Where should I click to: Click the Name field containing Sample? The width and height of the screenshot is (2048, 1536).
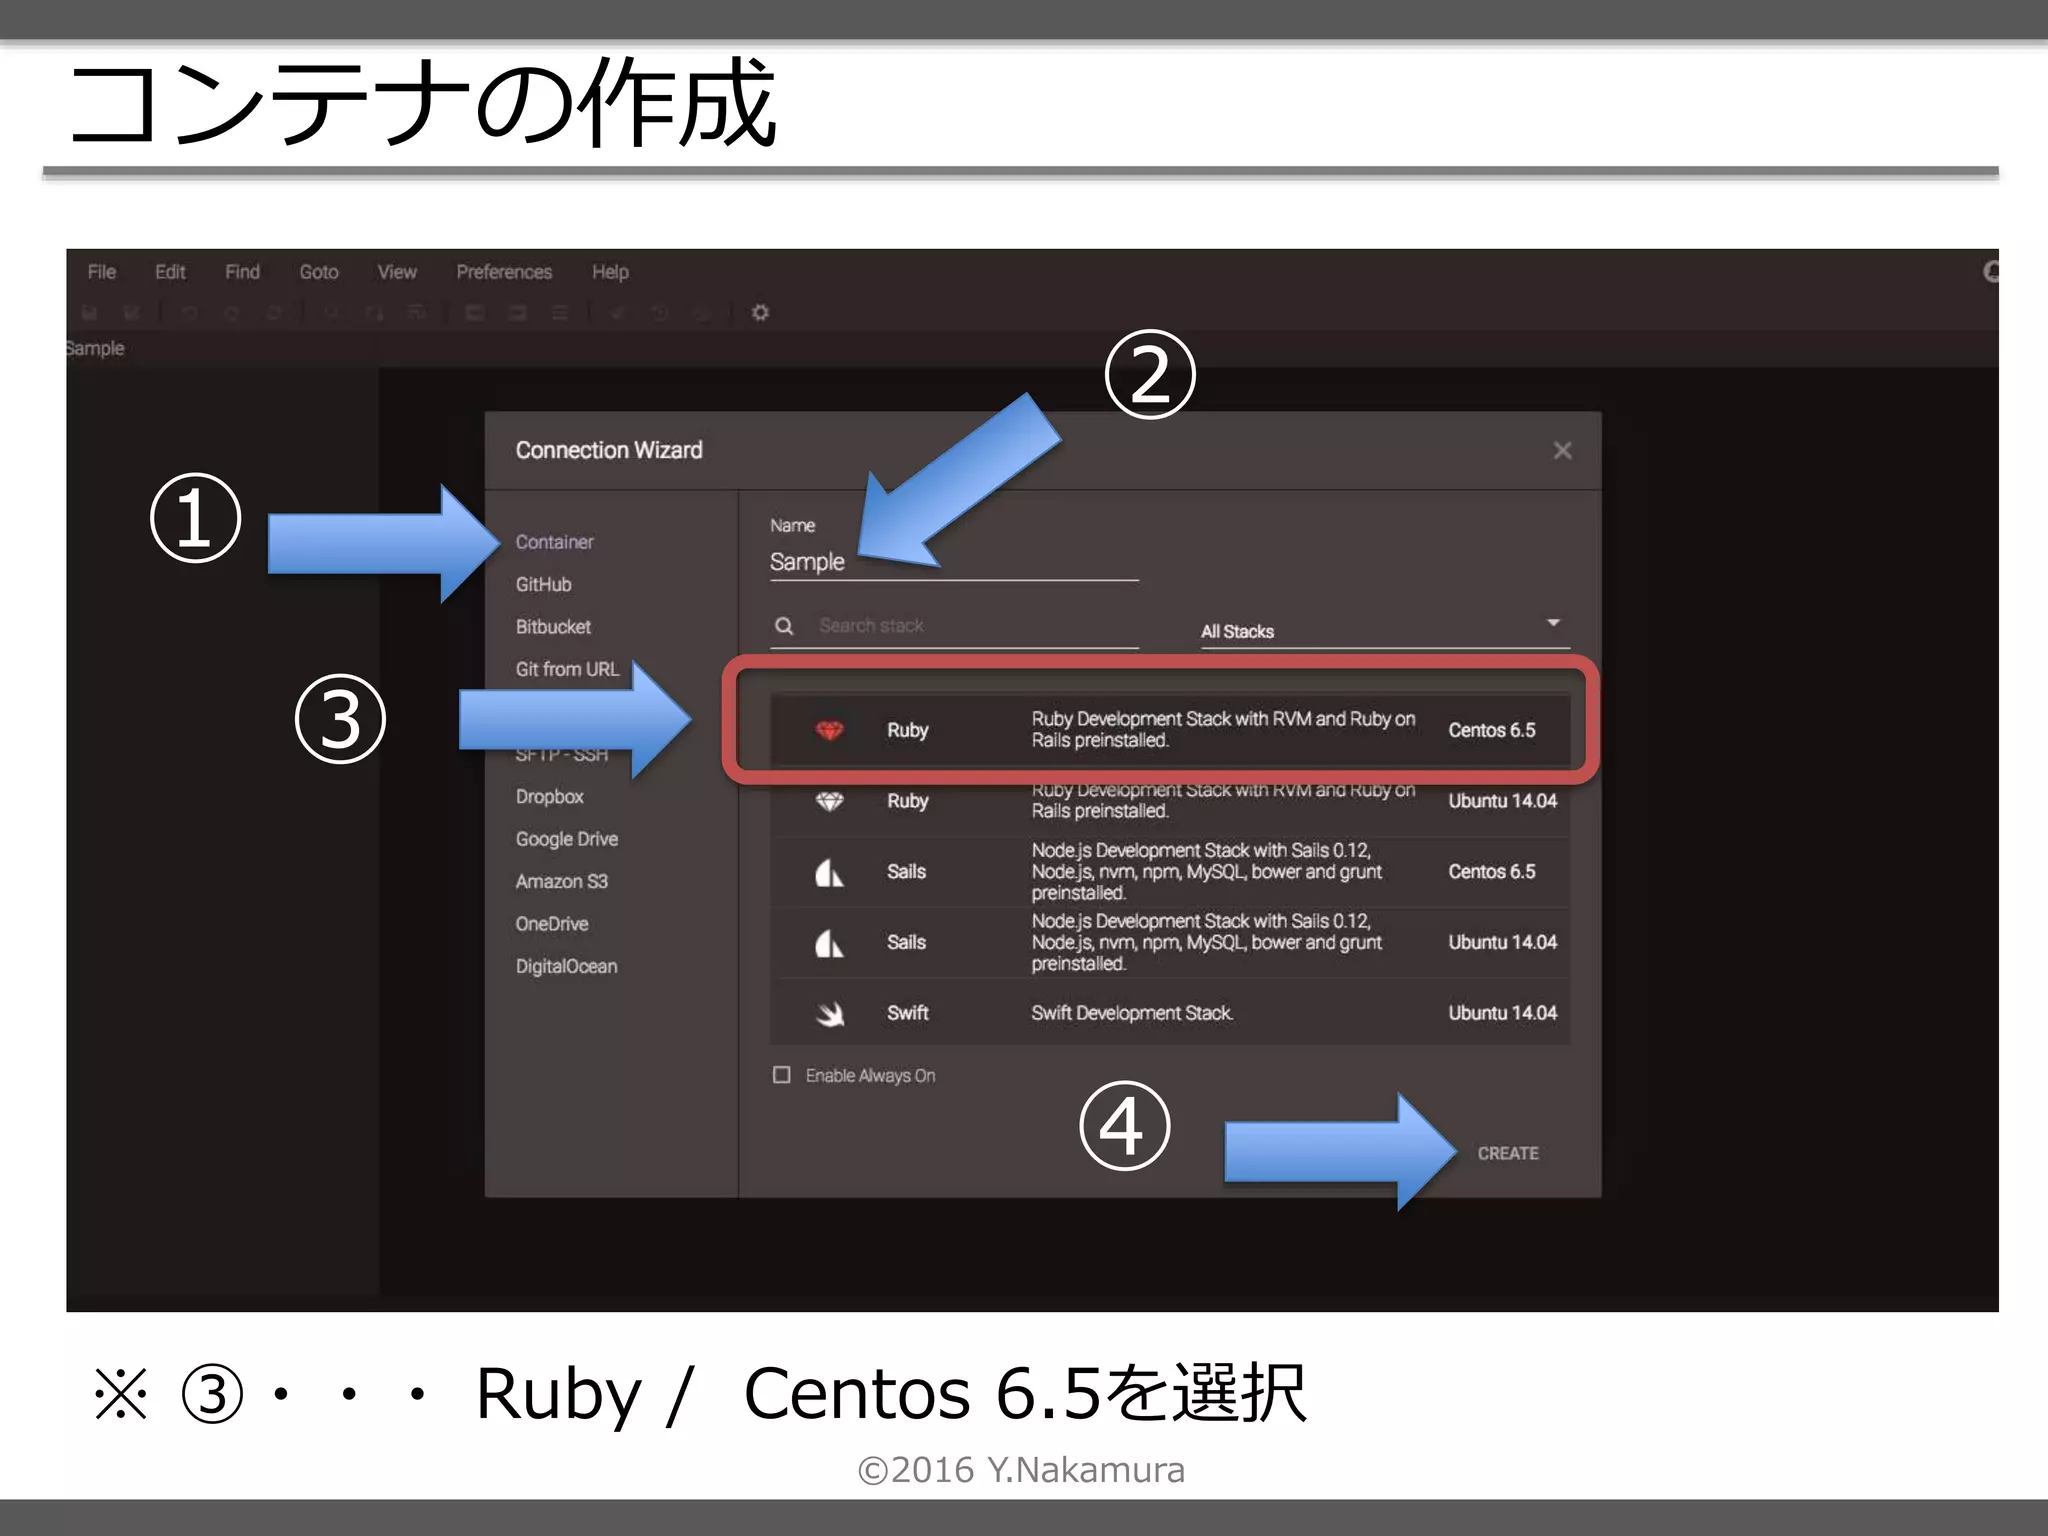(x=954, y=562)
